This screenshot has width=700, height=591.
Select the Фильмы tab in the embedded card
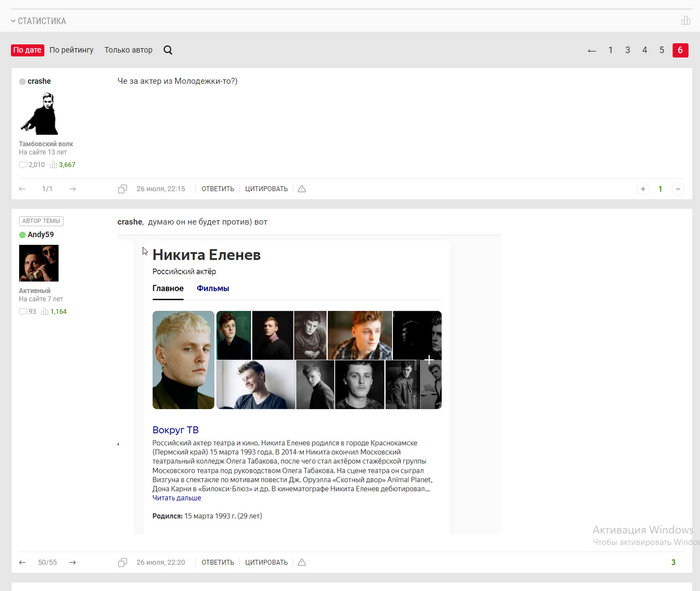point(213,288)
